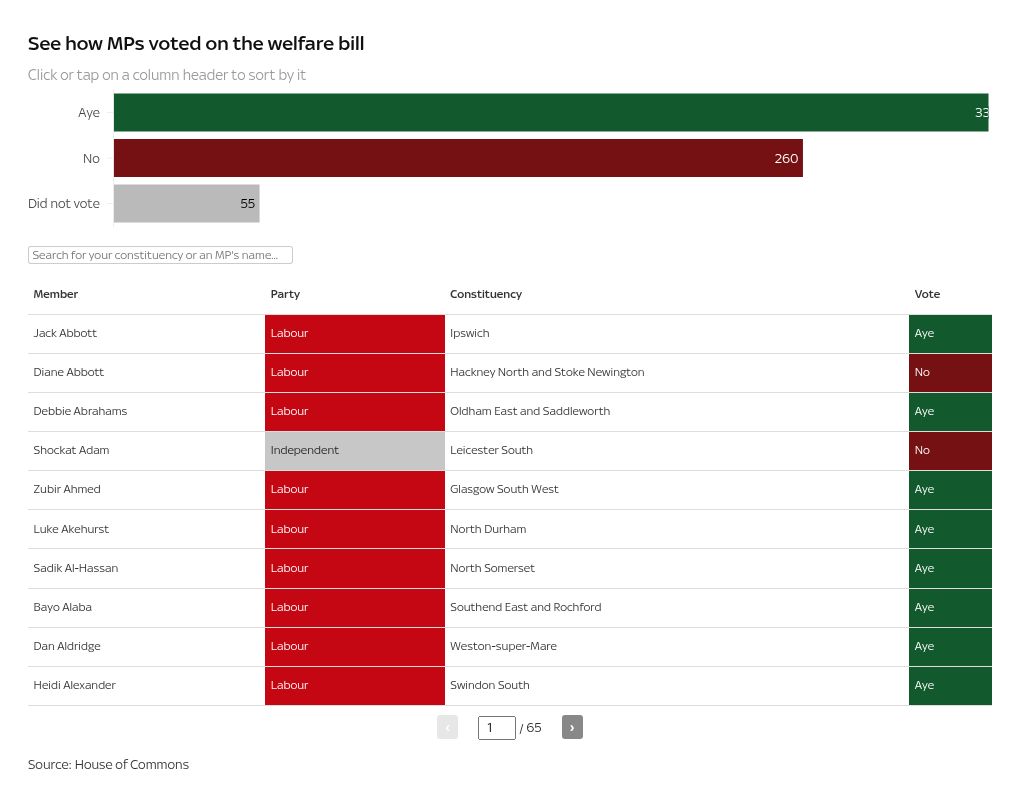
Task: Click the previous page arrow button
Action: pyautogui.click(x=447, y=727)
